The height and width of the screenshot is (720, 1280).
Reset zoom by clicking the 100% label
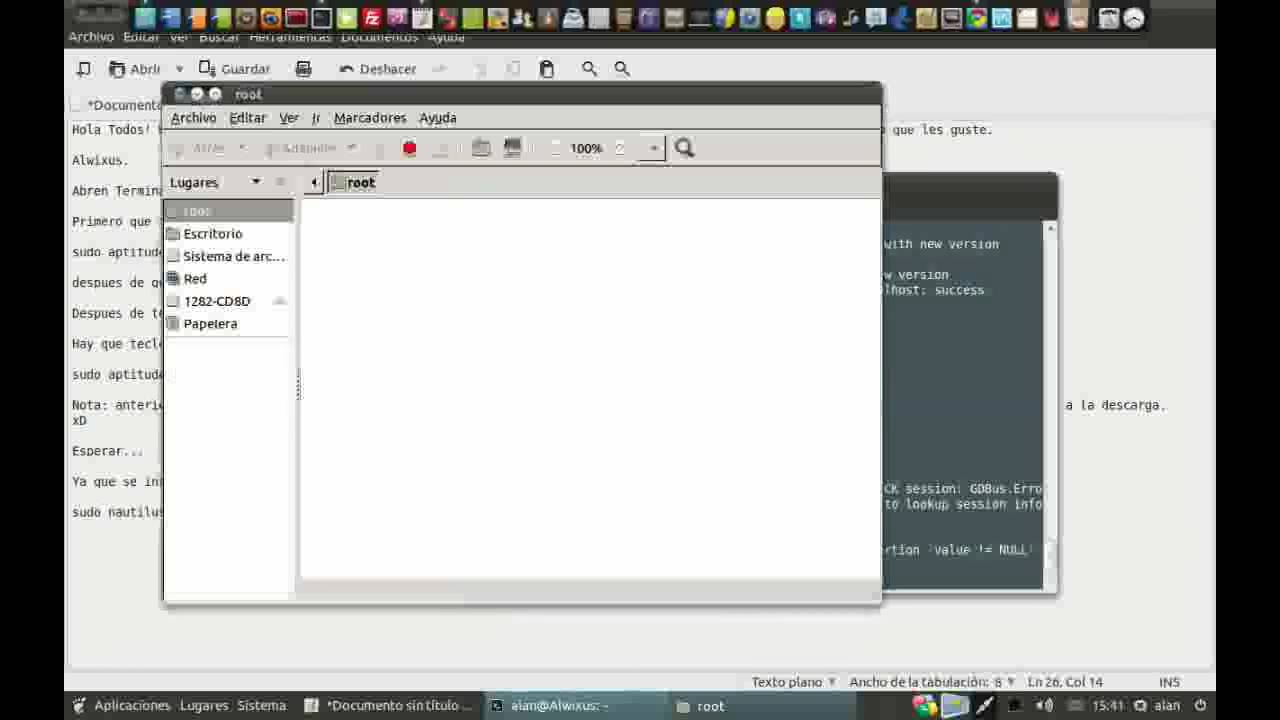click(x=586, y=148)
